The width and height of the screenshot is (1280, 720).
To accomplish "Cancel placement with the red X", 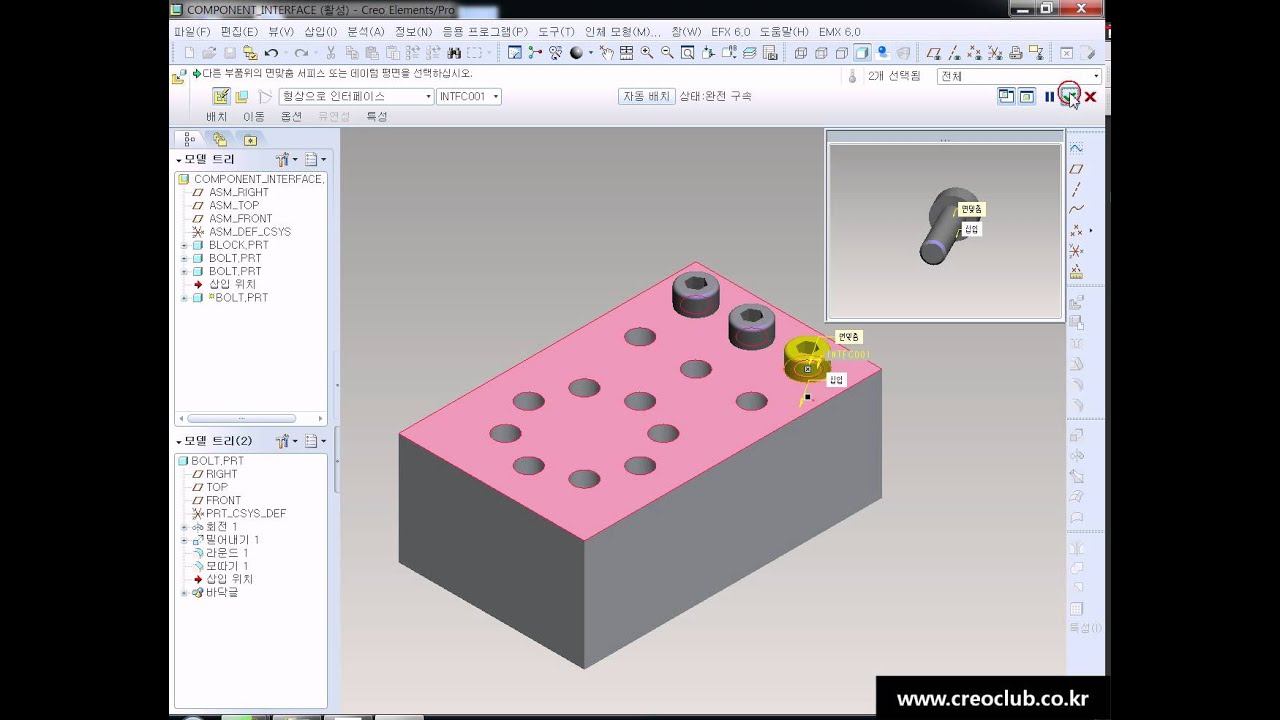I will tap(1090, 97).
